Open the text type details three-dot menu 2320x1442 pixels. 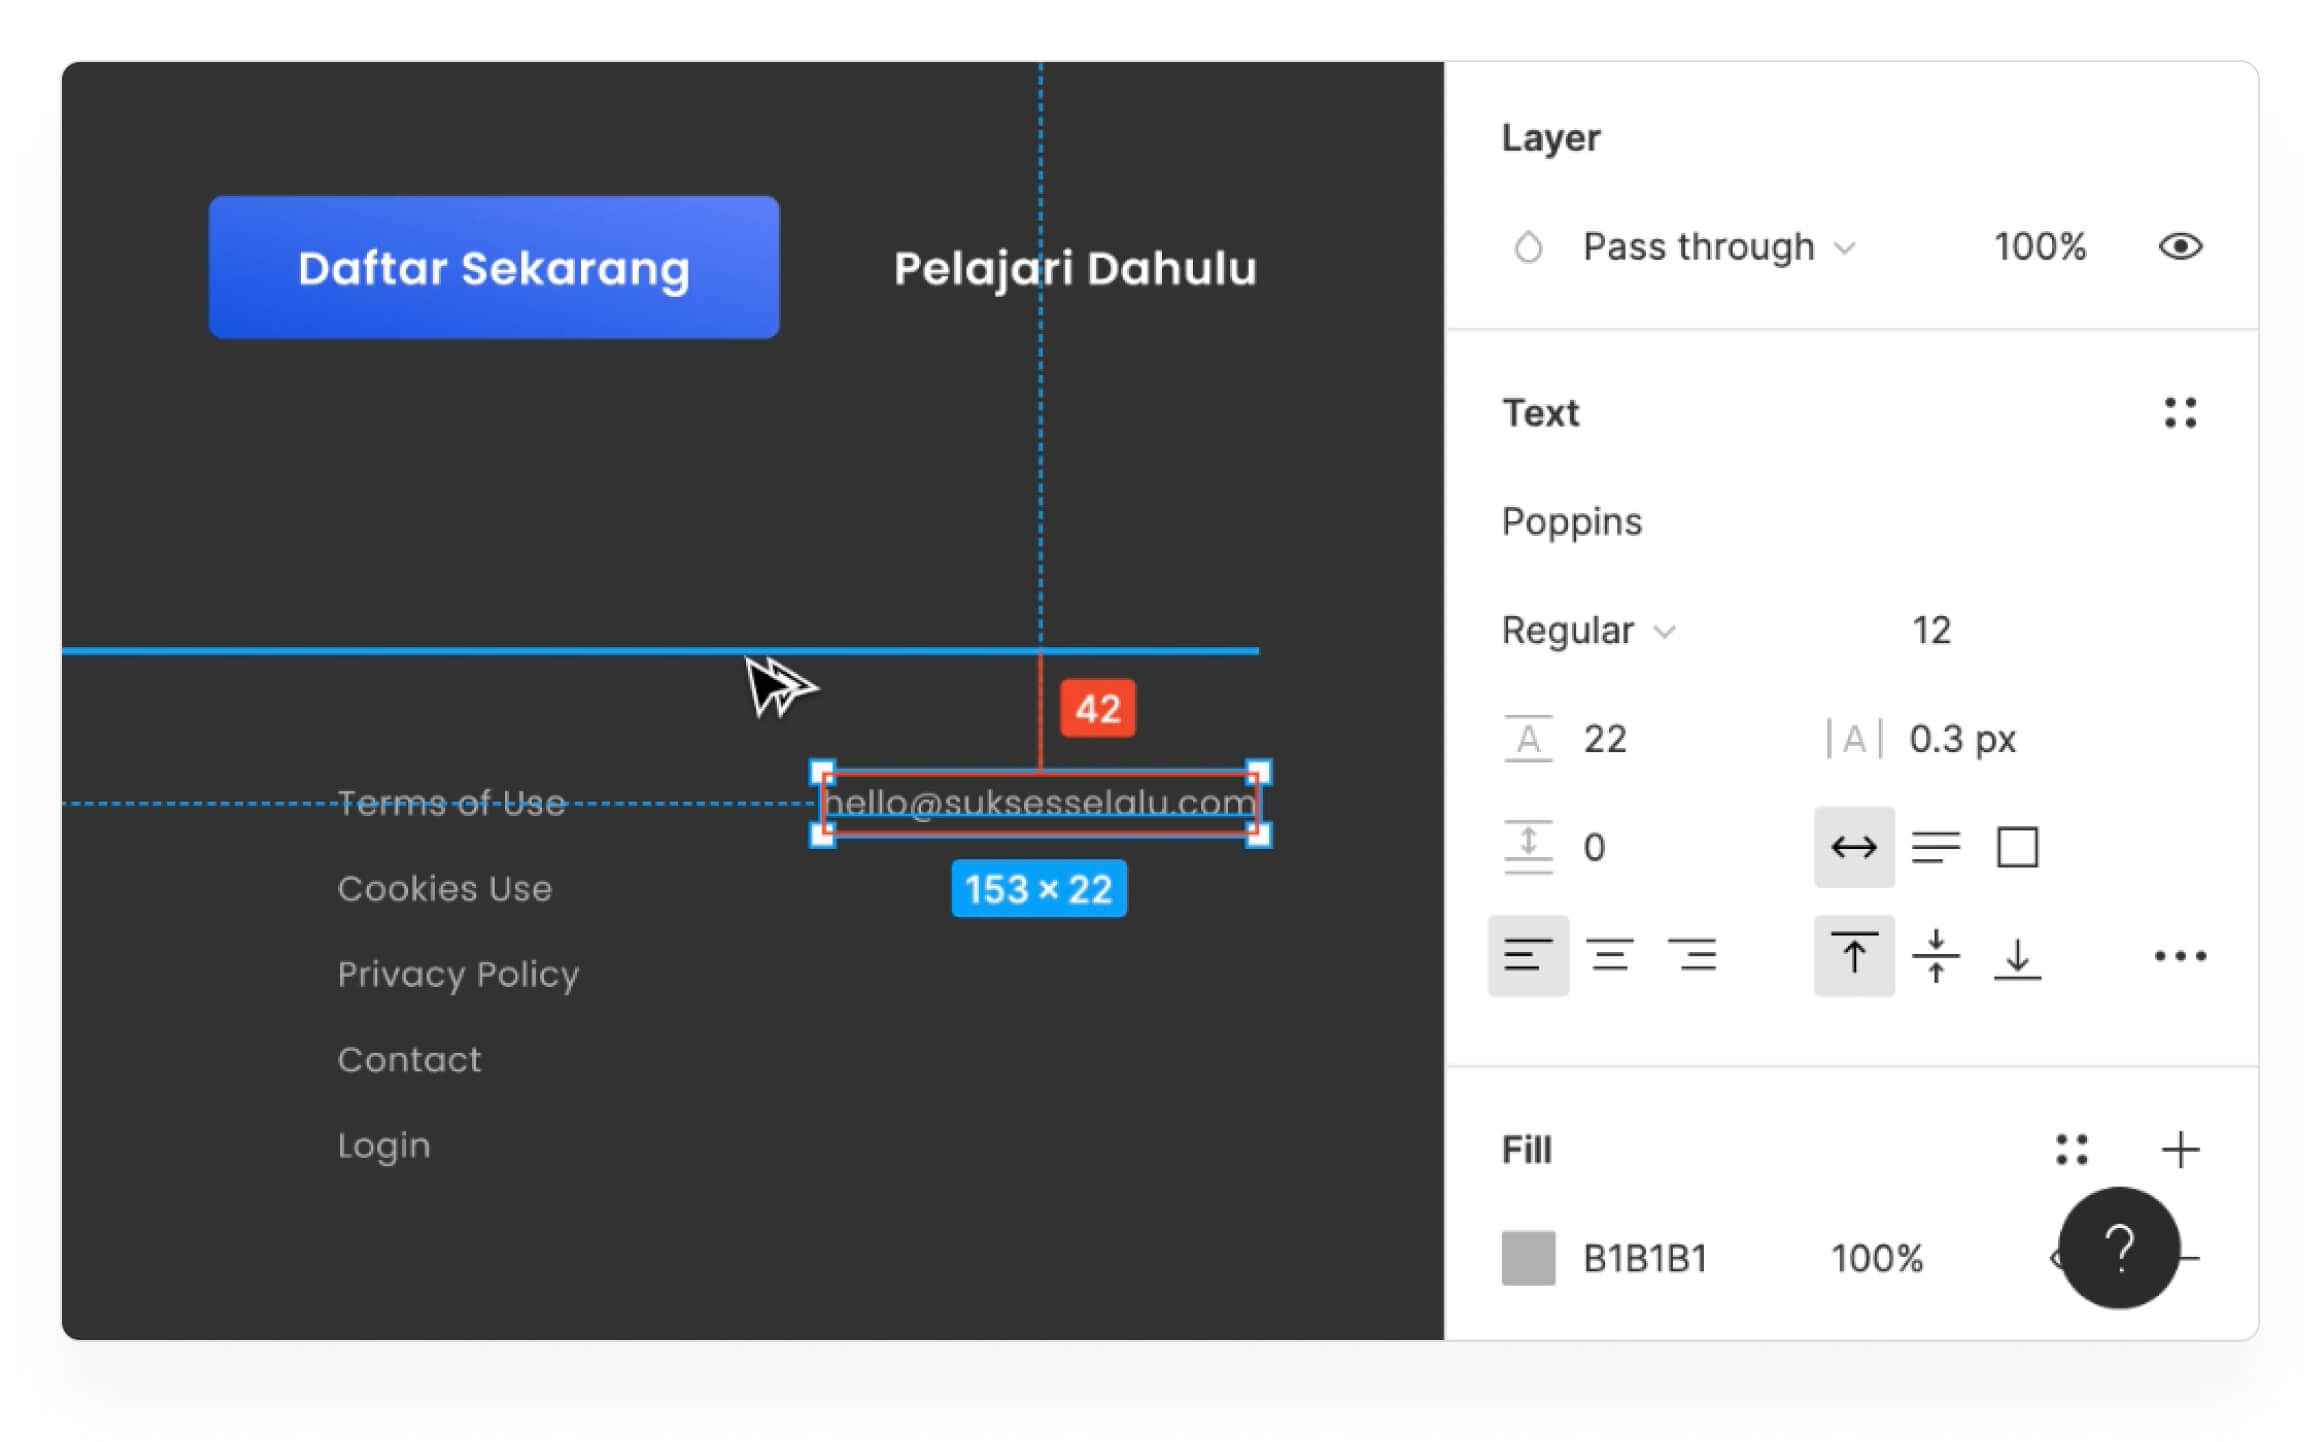point(2179,956)
